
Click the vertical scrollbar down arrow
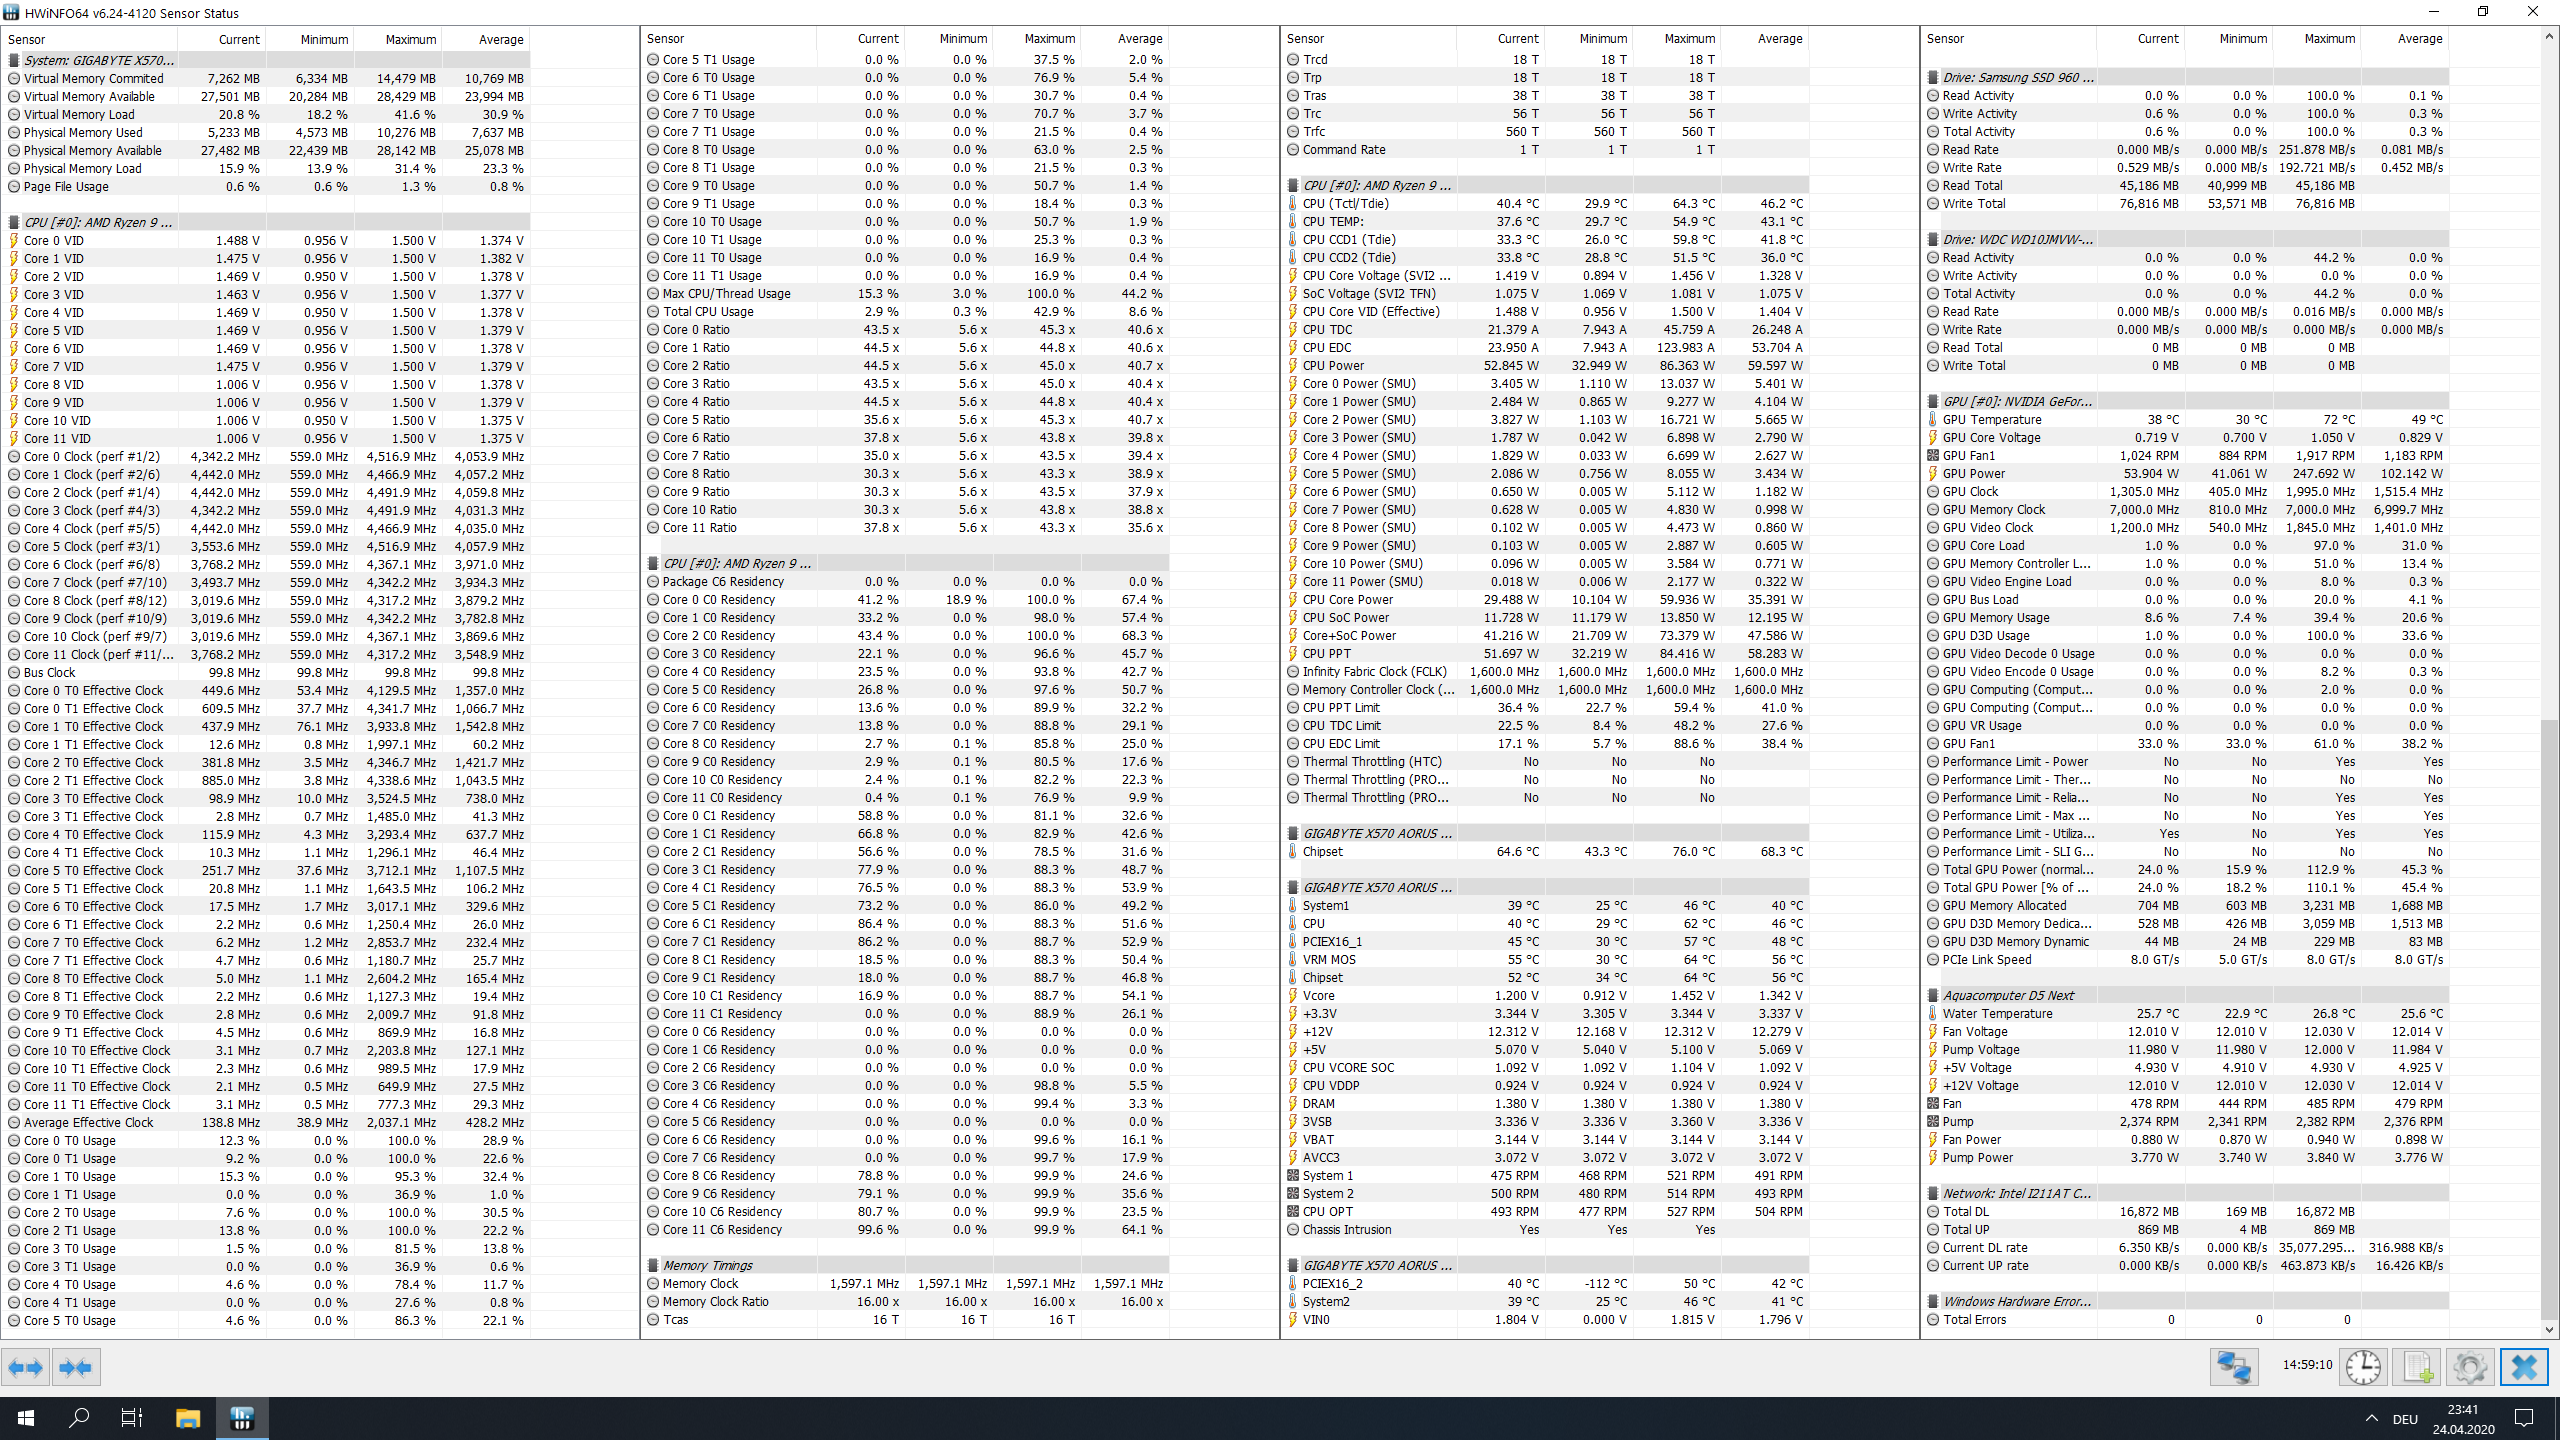2549,1330
